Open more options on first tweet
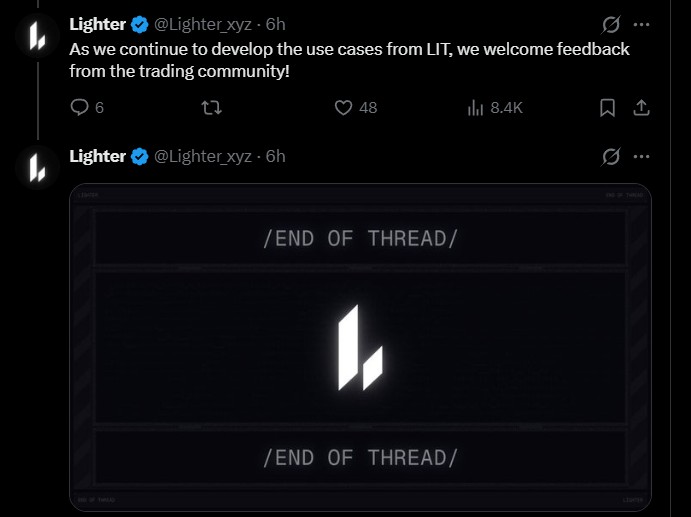Screen dimensions: 691x517 pyautogui.click(x=642, y=24)
